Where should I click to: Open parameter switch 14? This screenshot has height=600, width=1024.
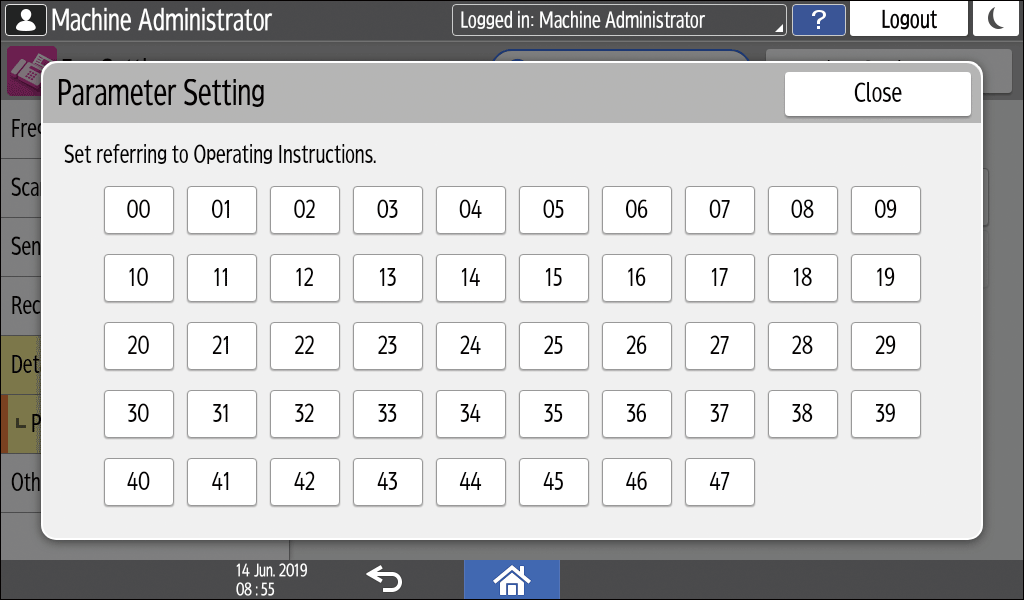tap(471, 278)
